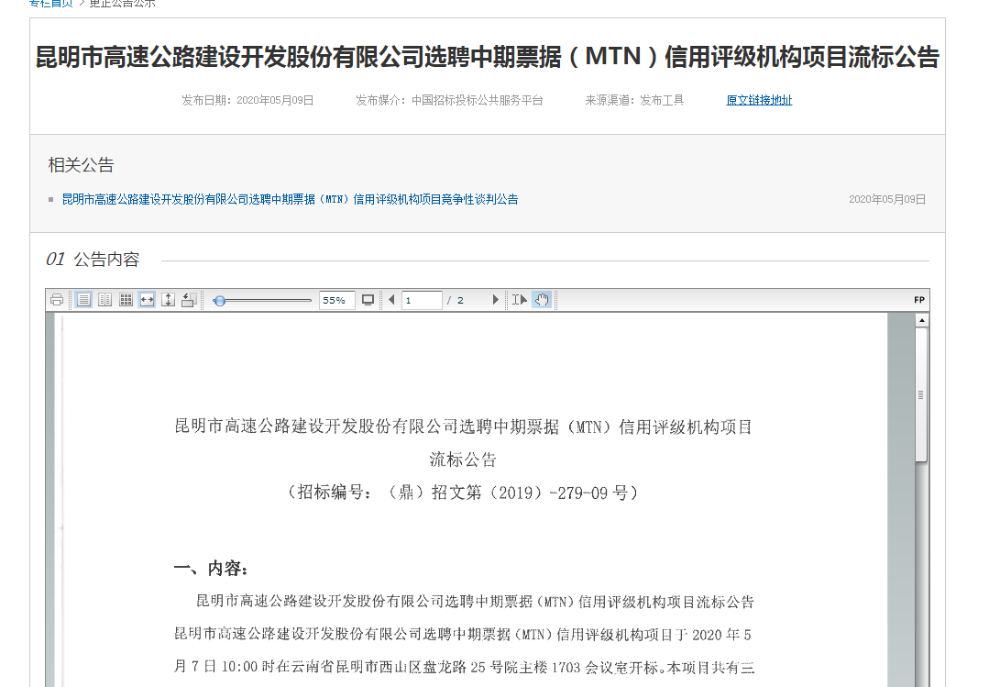Go to next page with right arrow
This screenshot has width=1000, height=687.
[494, 300]
